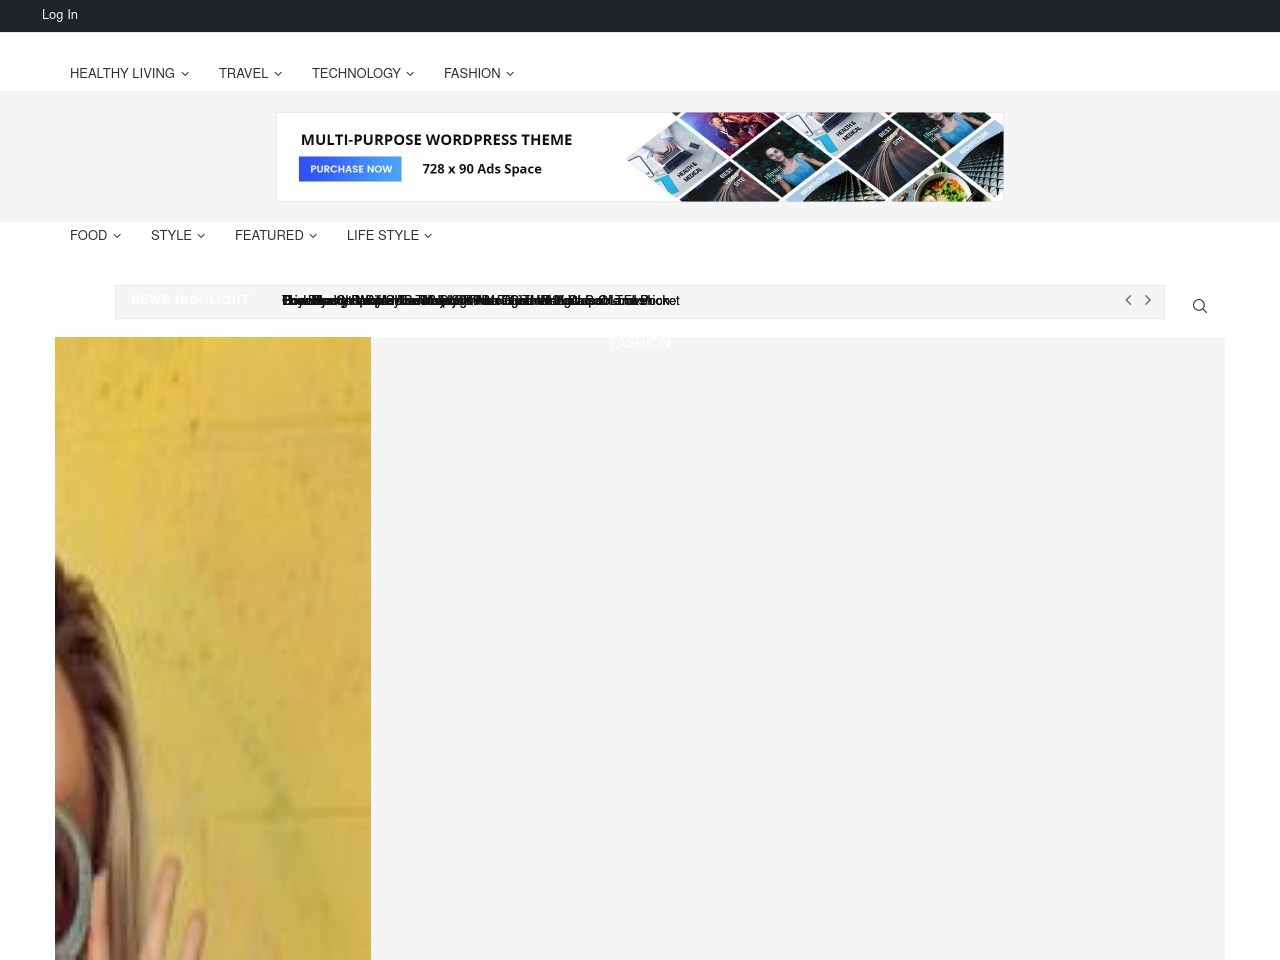Expand the chevron next to Featured

tap(313, 236)
